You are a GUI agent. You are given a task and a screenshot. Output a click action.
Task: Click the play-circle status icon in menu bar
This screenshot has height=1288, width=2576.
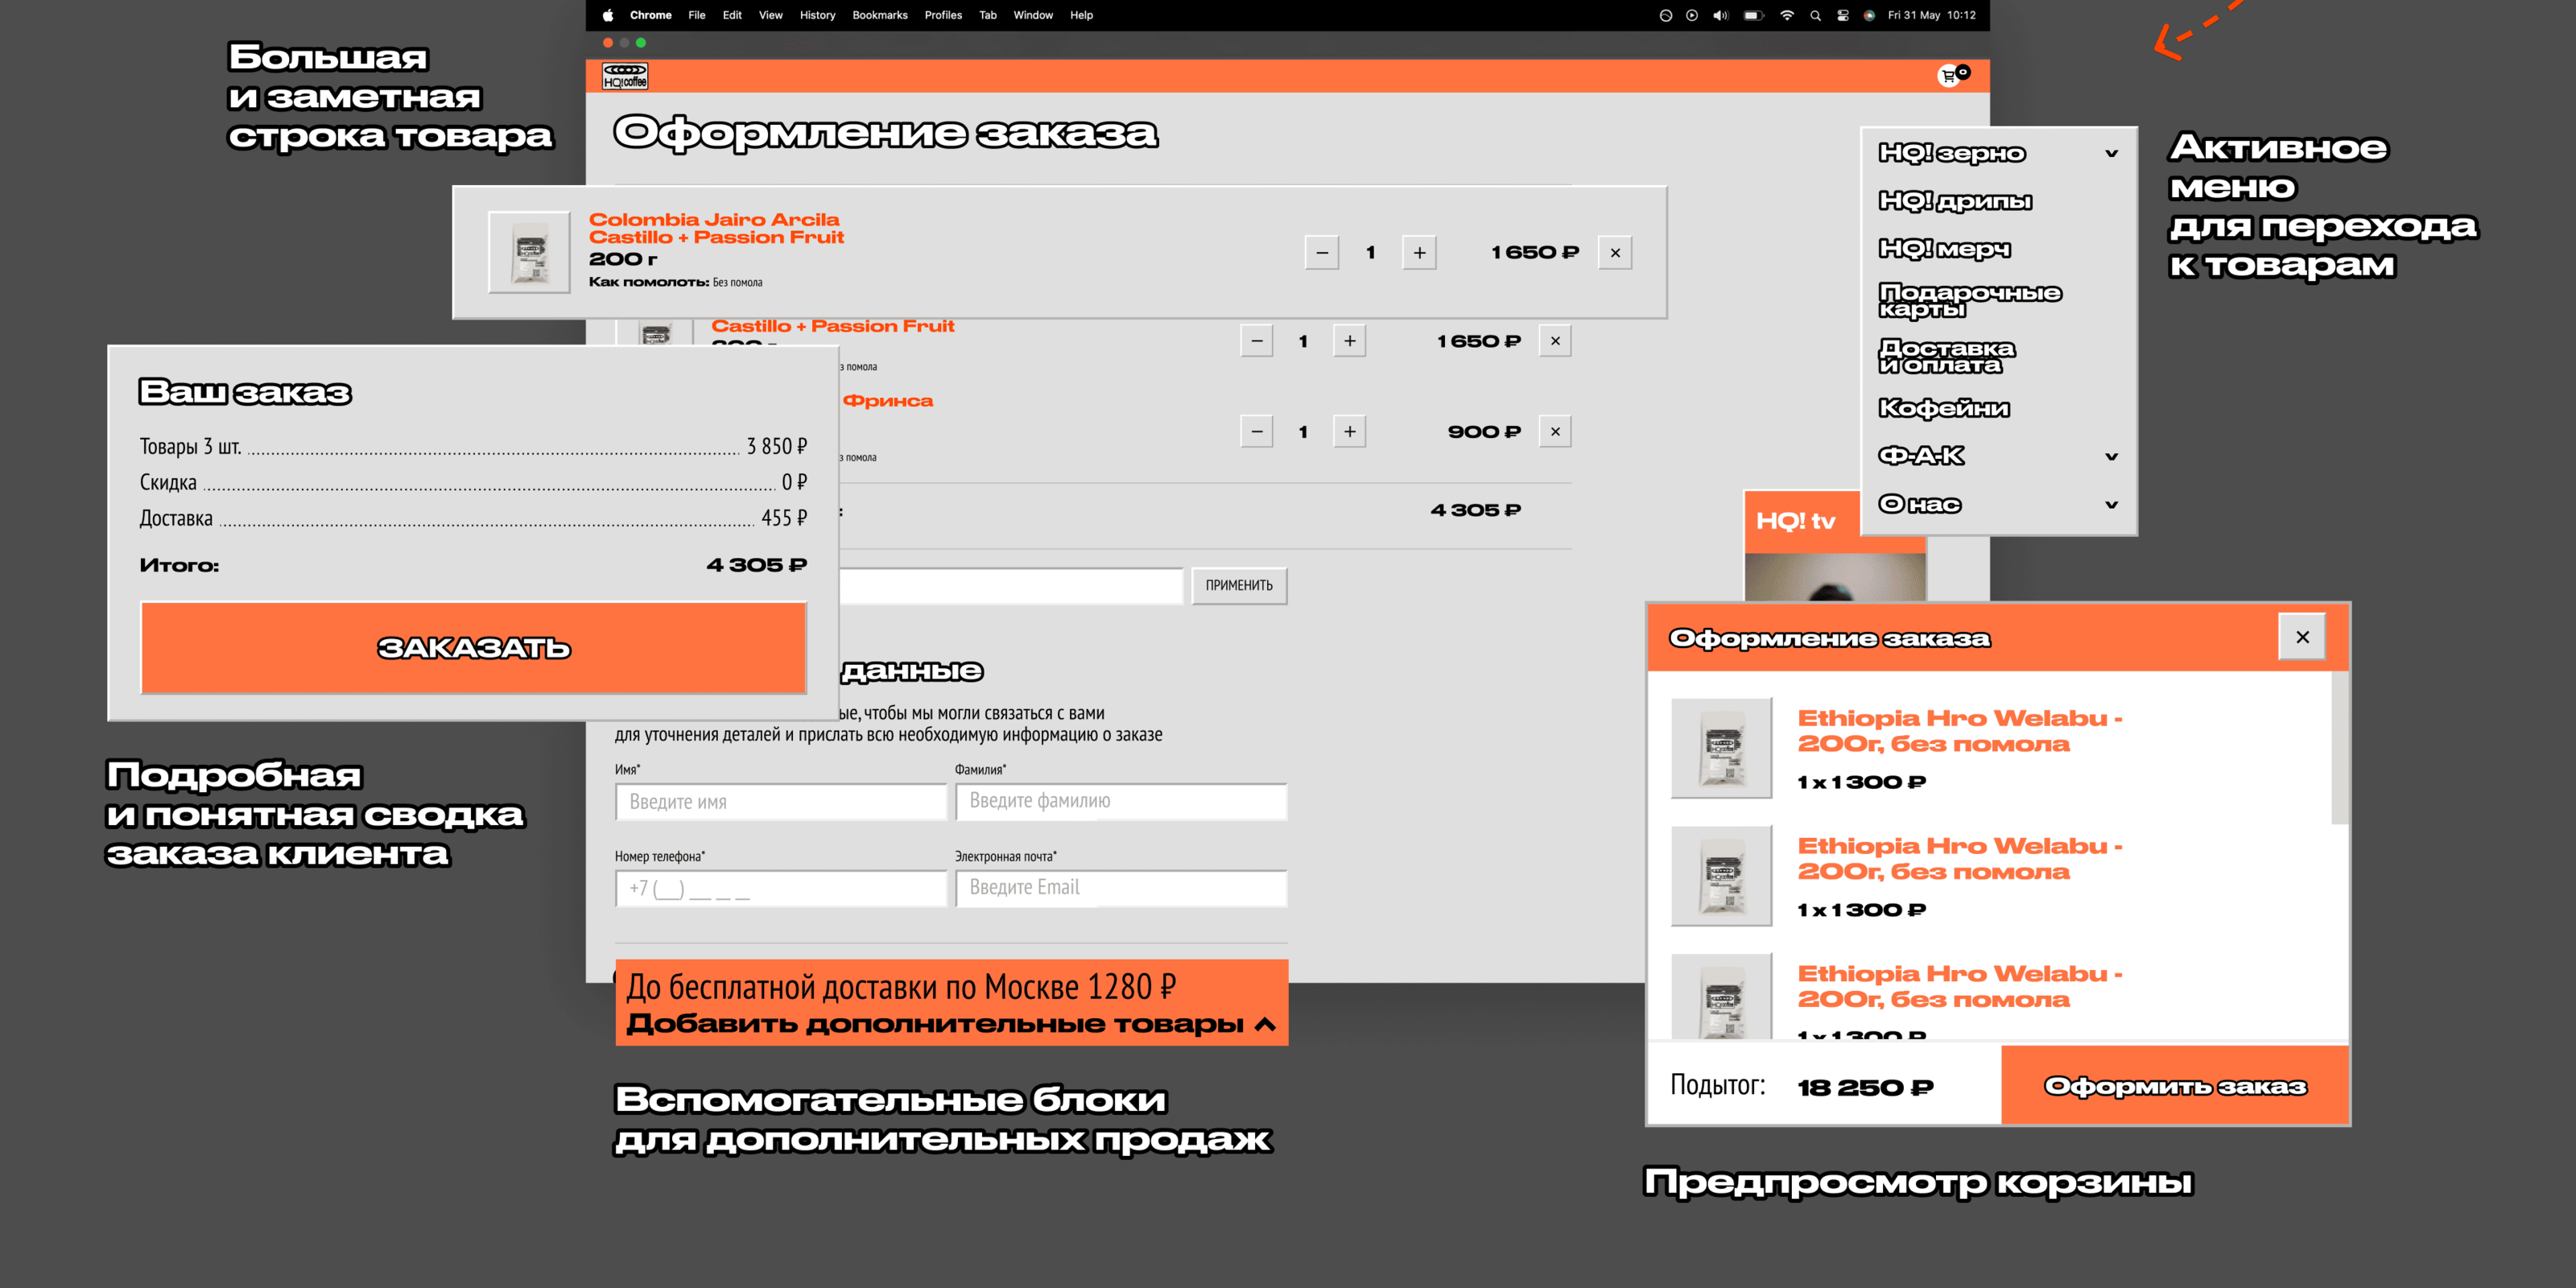click(1692, 15)
